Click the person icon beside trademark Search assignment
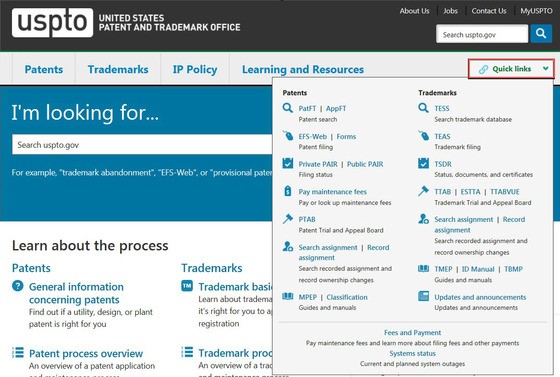Screen dimensions: 560x377 pyautogui.click(x=423, y=218)
